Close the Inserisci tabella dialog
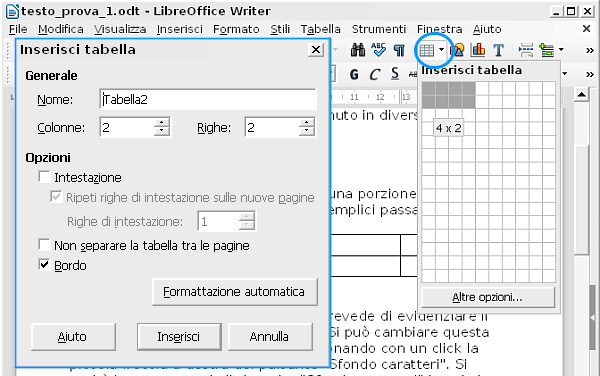The height and width of the screenshot is (376, 600). point(316,50)
